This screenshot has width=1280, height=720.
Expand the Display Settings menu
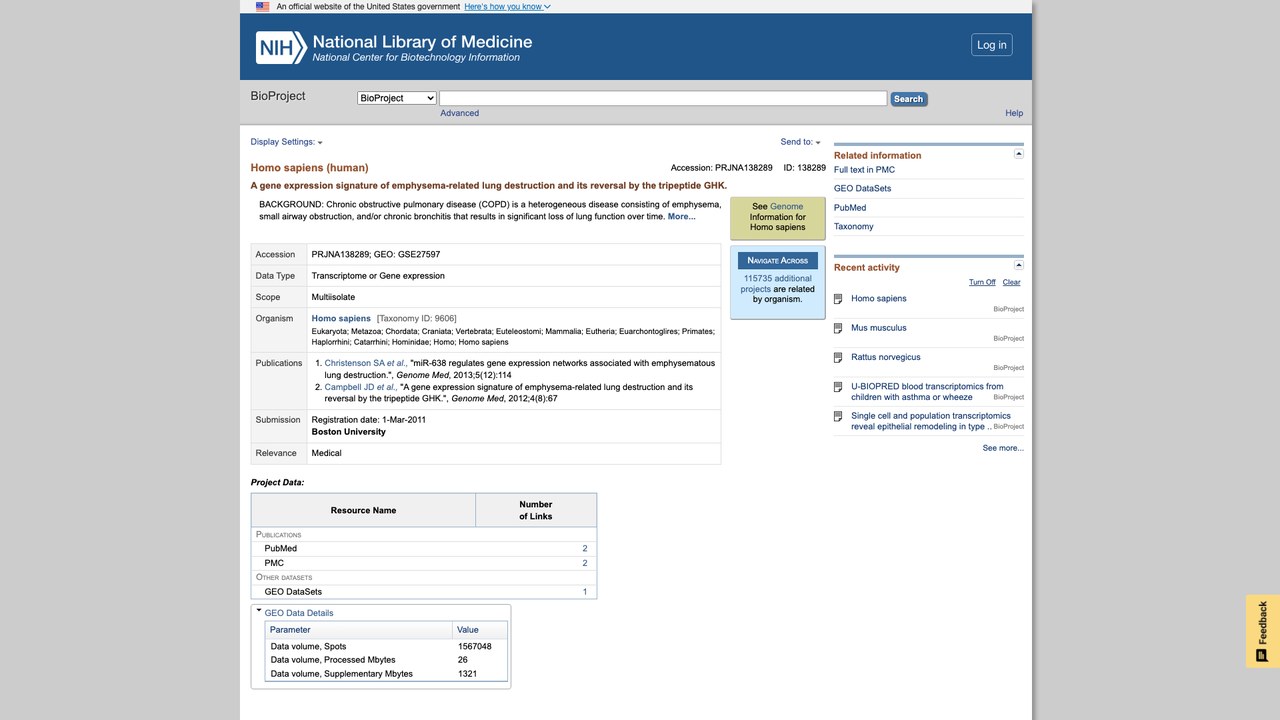[286, 142]
